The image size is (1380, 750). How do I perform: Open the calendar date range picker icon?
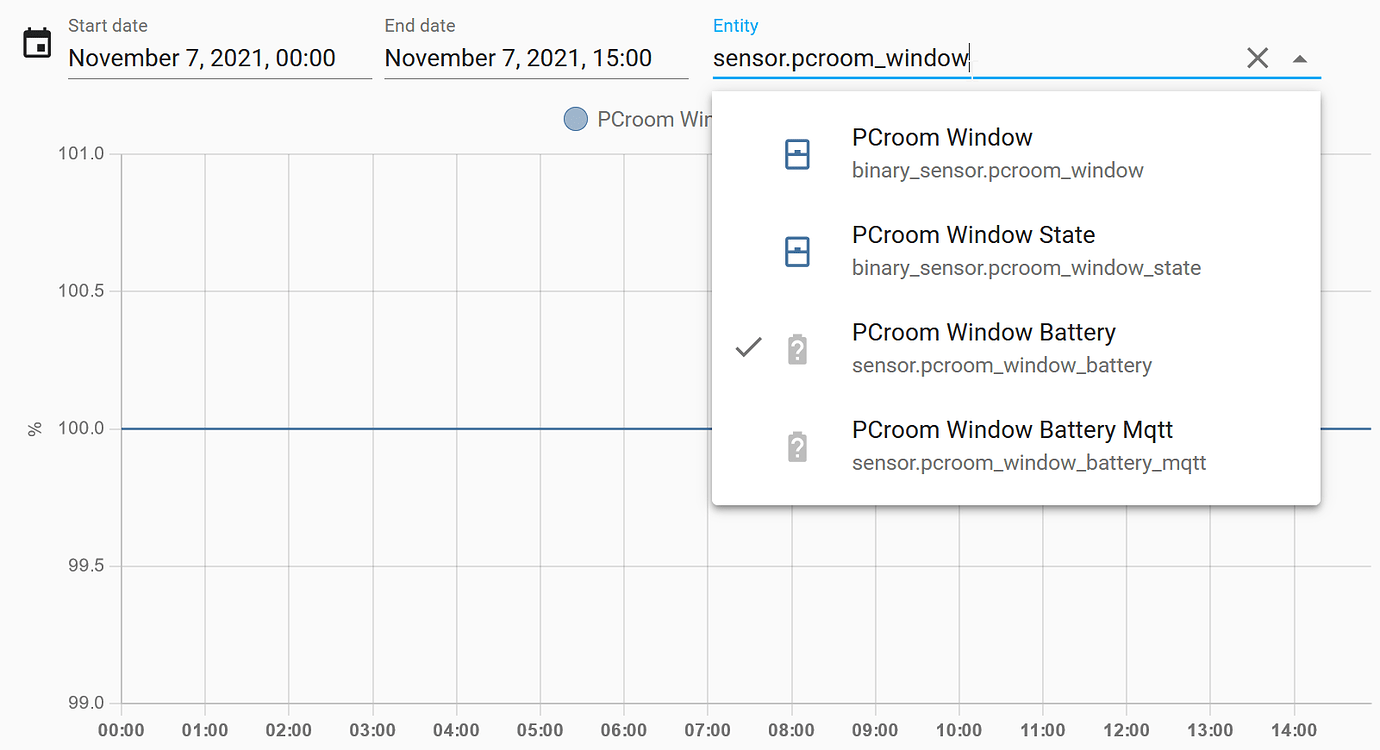[37, 43]
